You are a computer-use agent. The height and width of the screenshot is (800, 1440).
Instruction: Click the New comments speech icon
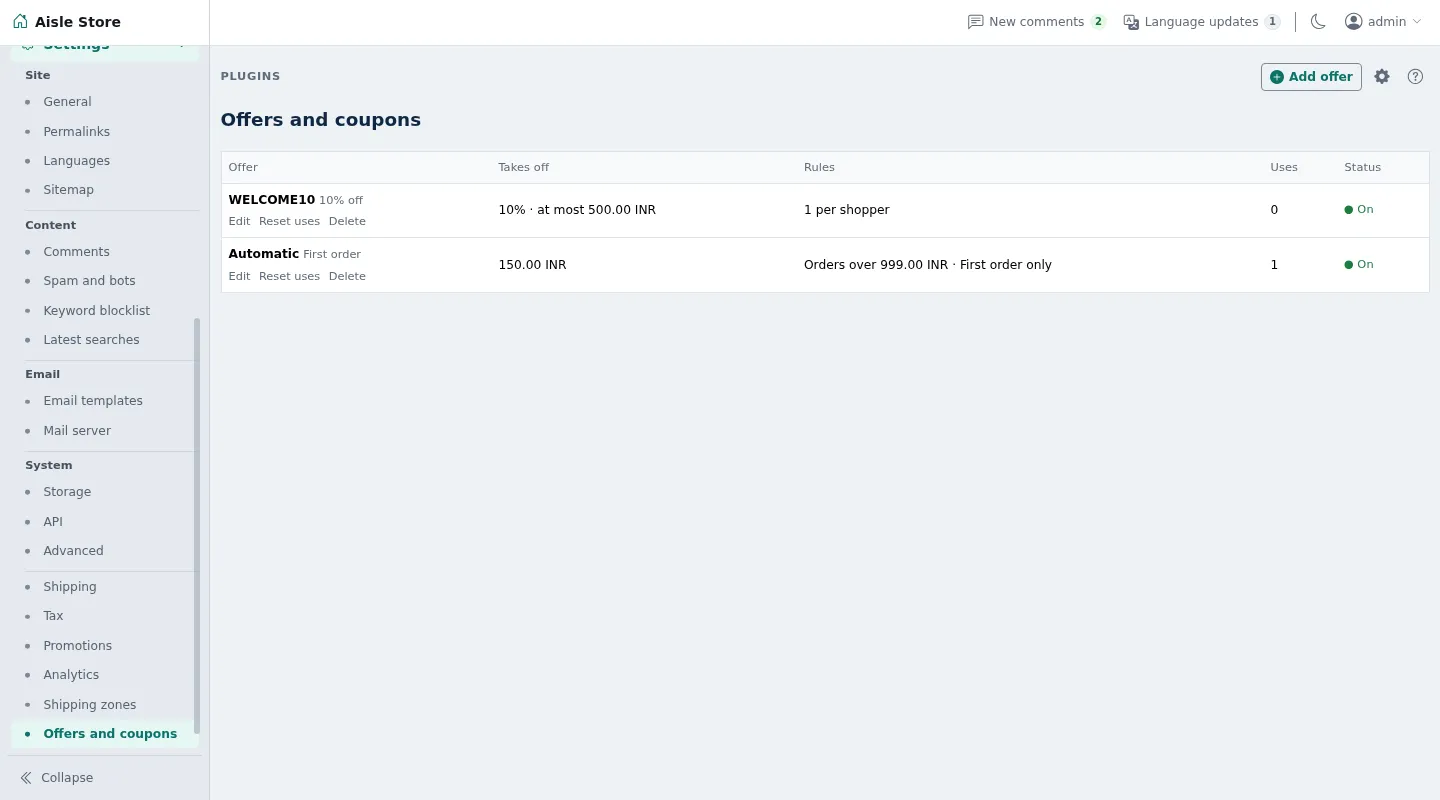pos(975,21)
